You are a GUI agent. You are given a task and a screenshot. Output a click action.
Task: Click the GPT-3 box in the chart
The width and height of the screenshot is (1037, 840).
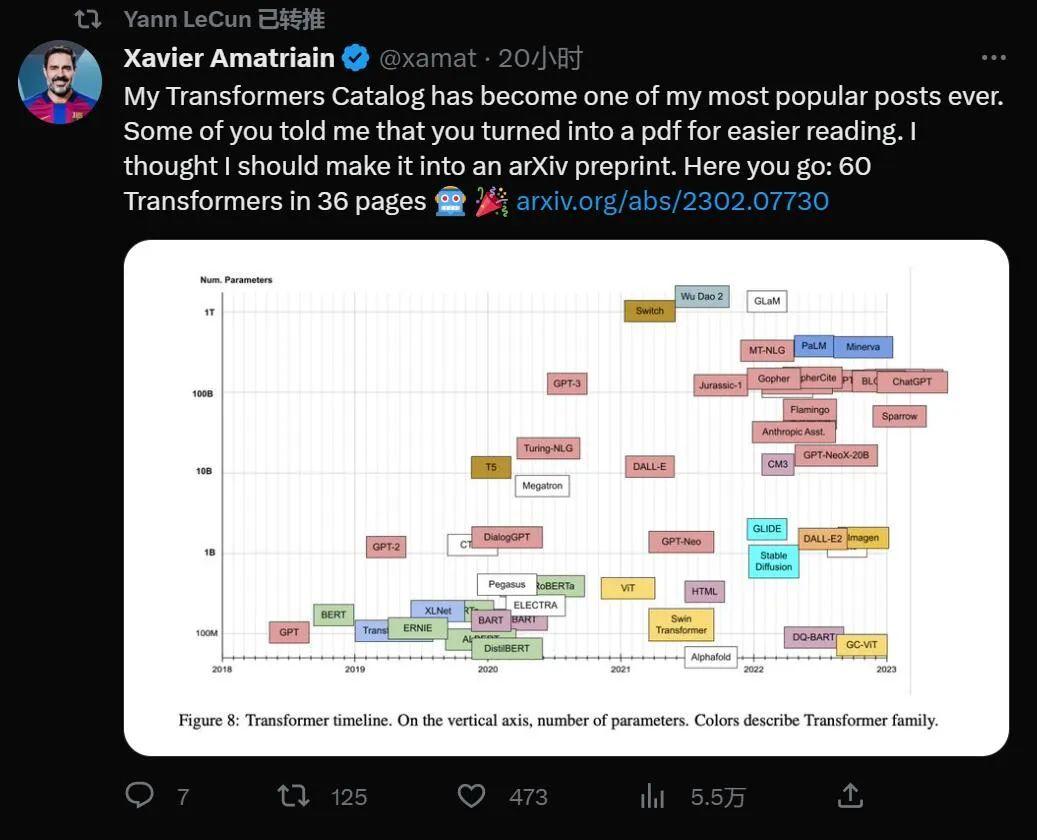[x=566, y=383]
